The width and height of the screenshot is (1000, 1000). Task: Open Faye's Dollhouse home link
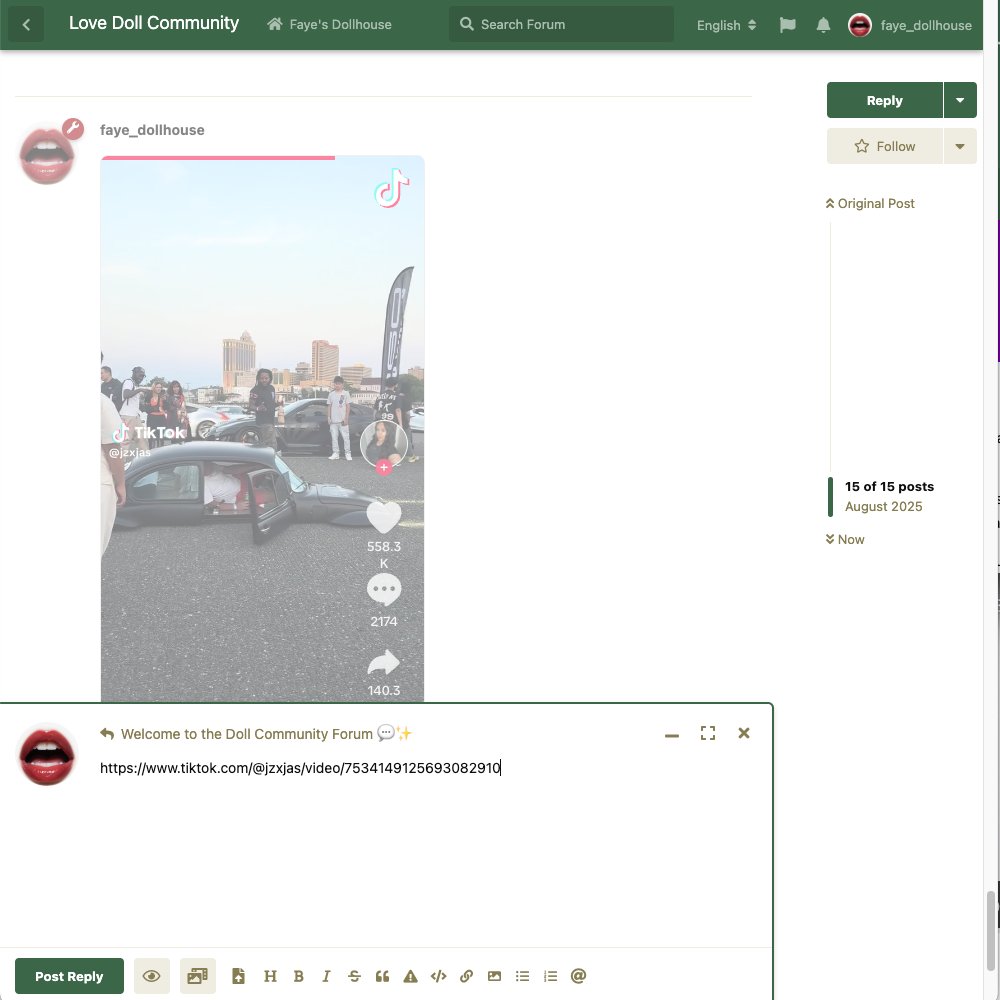tap(329, 24)
